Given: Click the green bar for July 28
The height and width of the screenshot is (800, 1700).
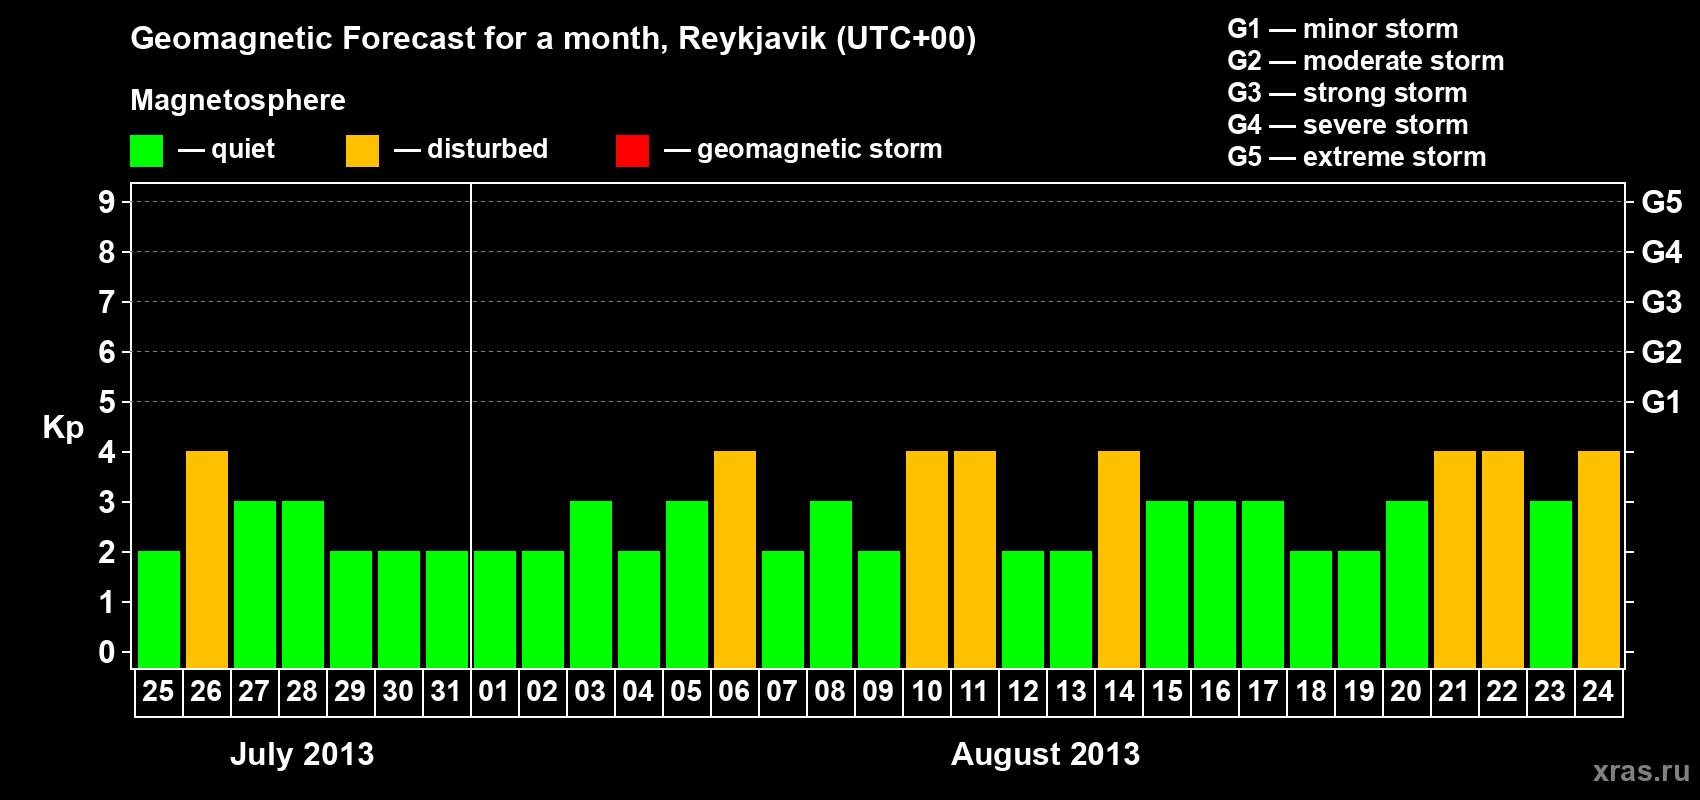Looking at the screenshot, I should pyautogui.click(x=303, y=584).
